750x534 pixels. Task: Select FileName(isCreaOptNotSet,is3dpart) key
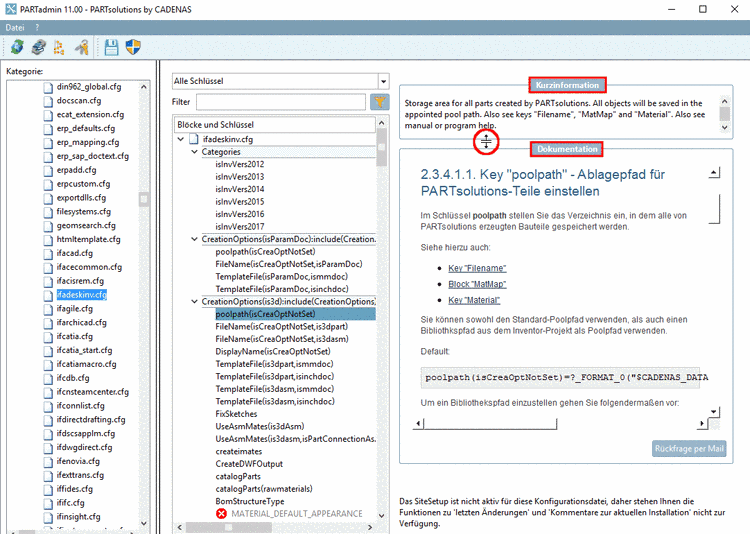281,326
